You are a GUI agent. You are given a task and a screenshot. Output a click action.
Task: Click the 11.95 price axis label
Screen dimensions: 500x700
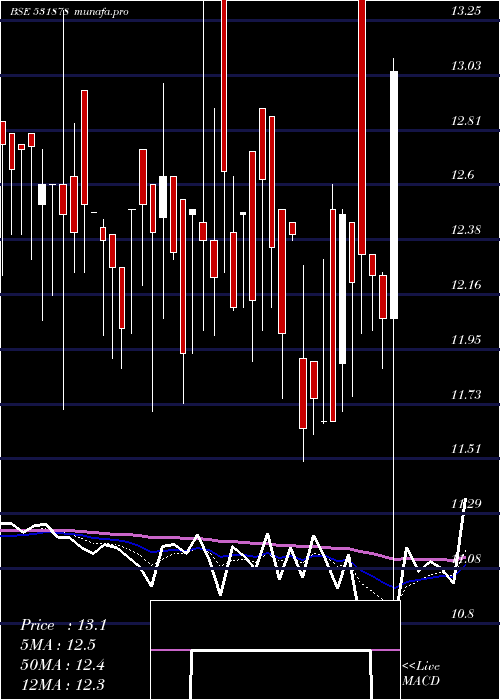click(466, 341)
